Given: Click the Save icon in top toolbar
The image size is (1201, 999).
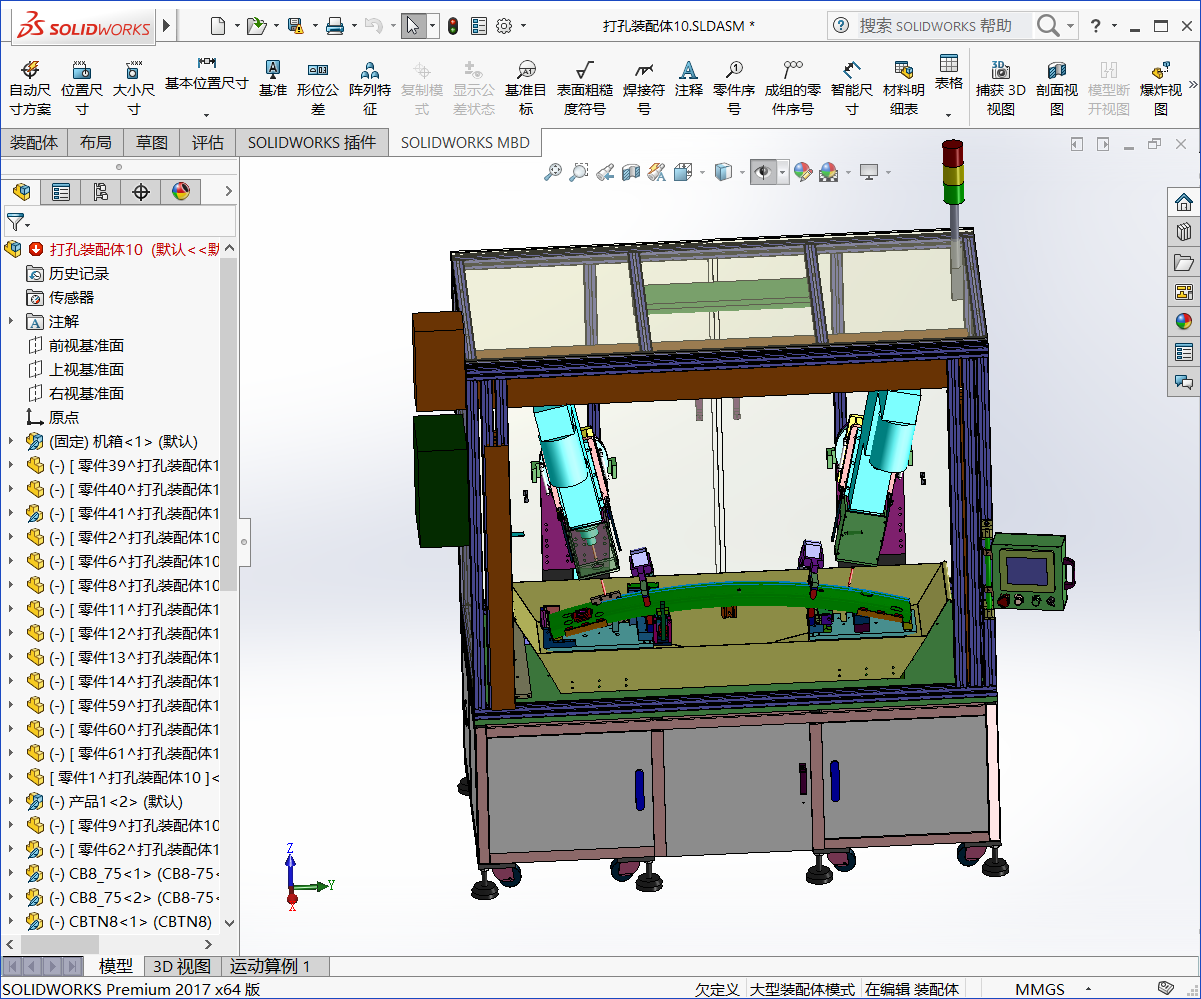Looking at the screenshot, I should click(x=295, y=26).
